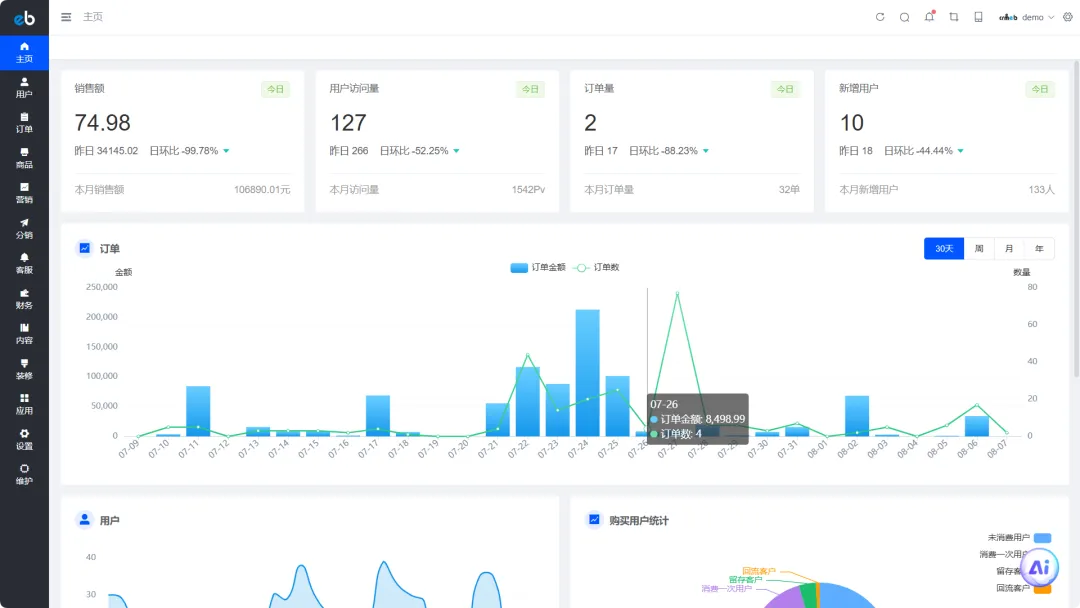This screenshot has width=1080, height=608.
Task: Toggle 订单数 legend series
Action: pos(596,267)
